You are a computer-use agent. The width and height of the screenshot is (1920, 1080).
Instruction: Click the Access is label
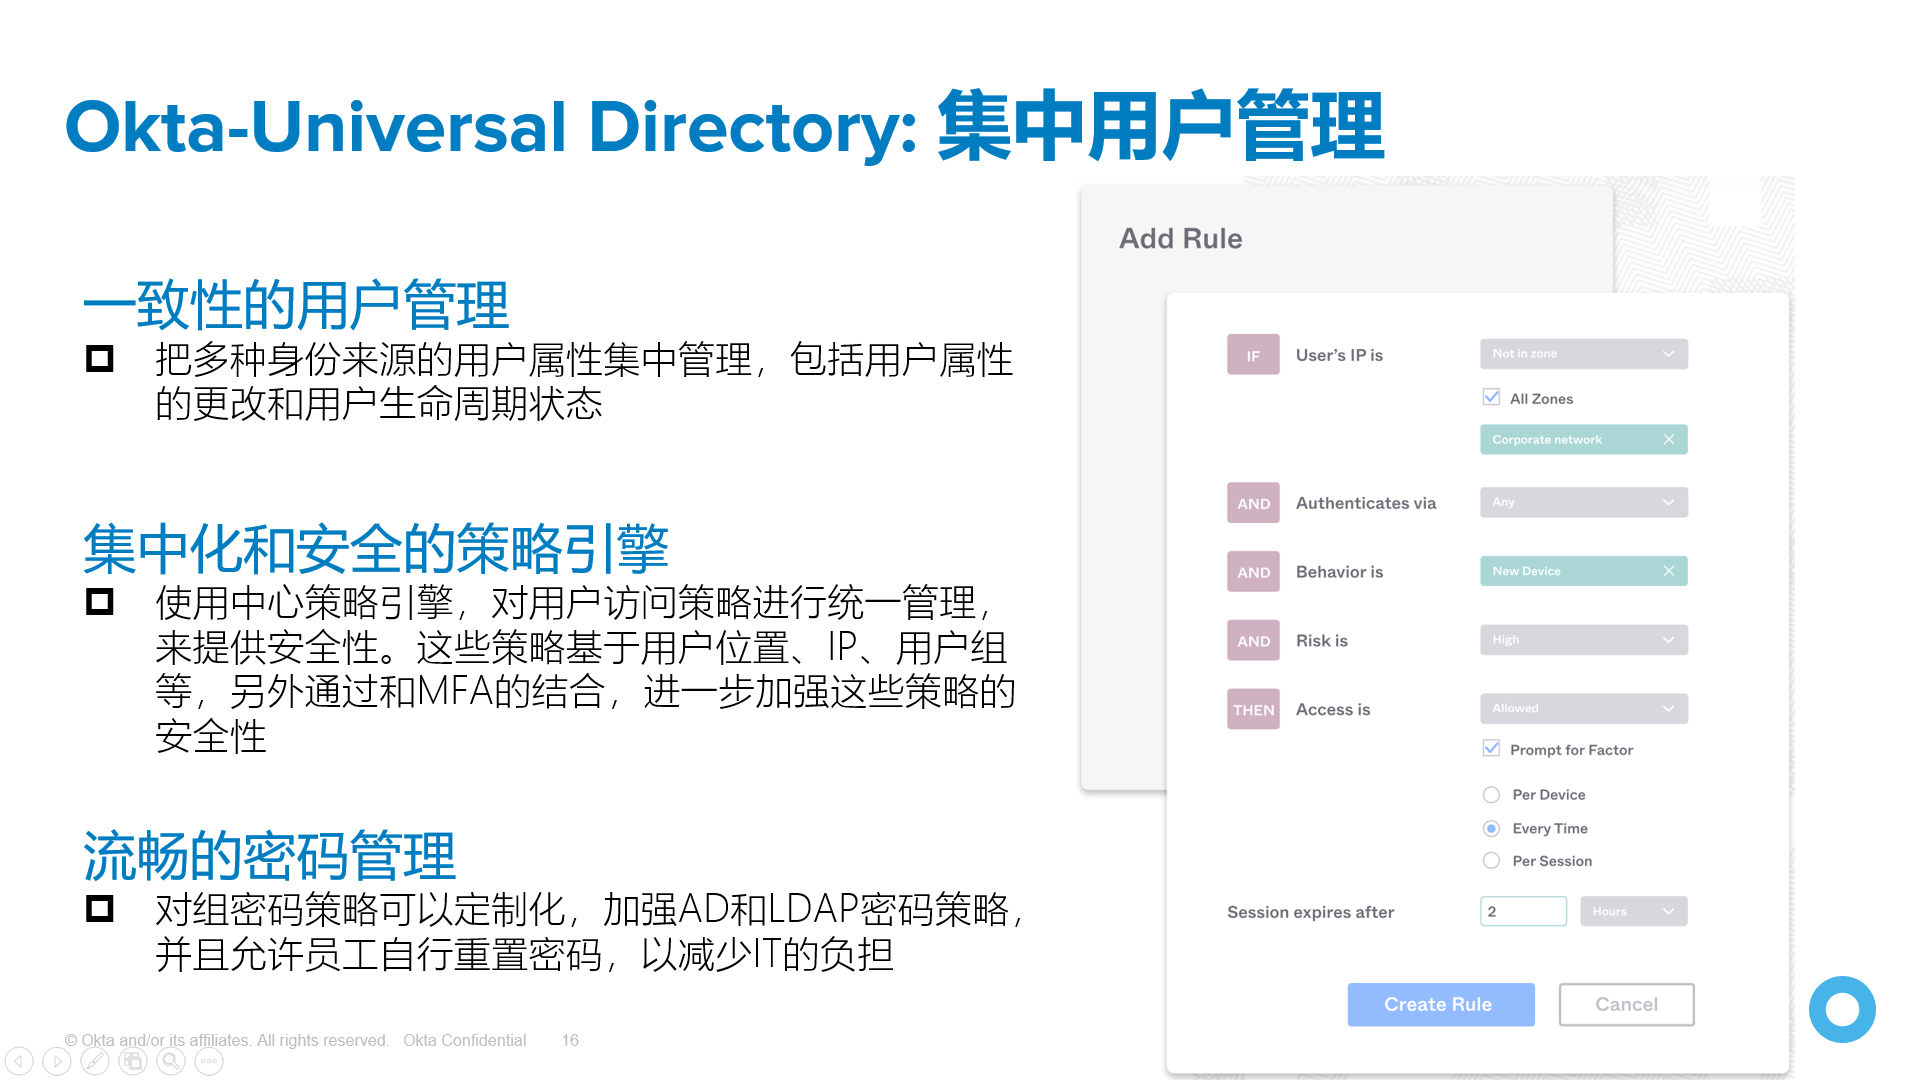(1333, 709)
